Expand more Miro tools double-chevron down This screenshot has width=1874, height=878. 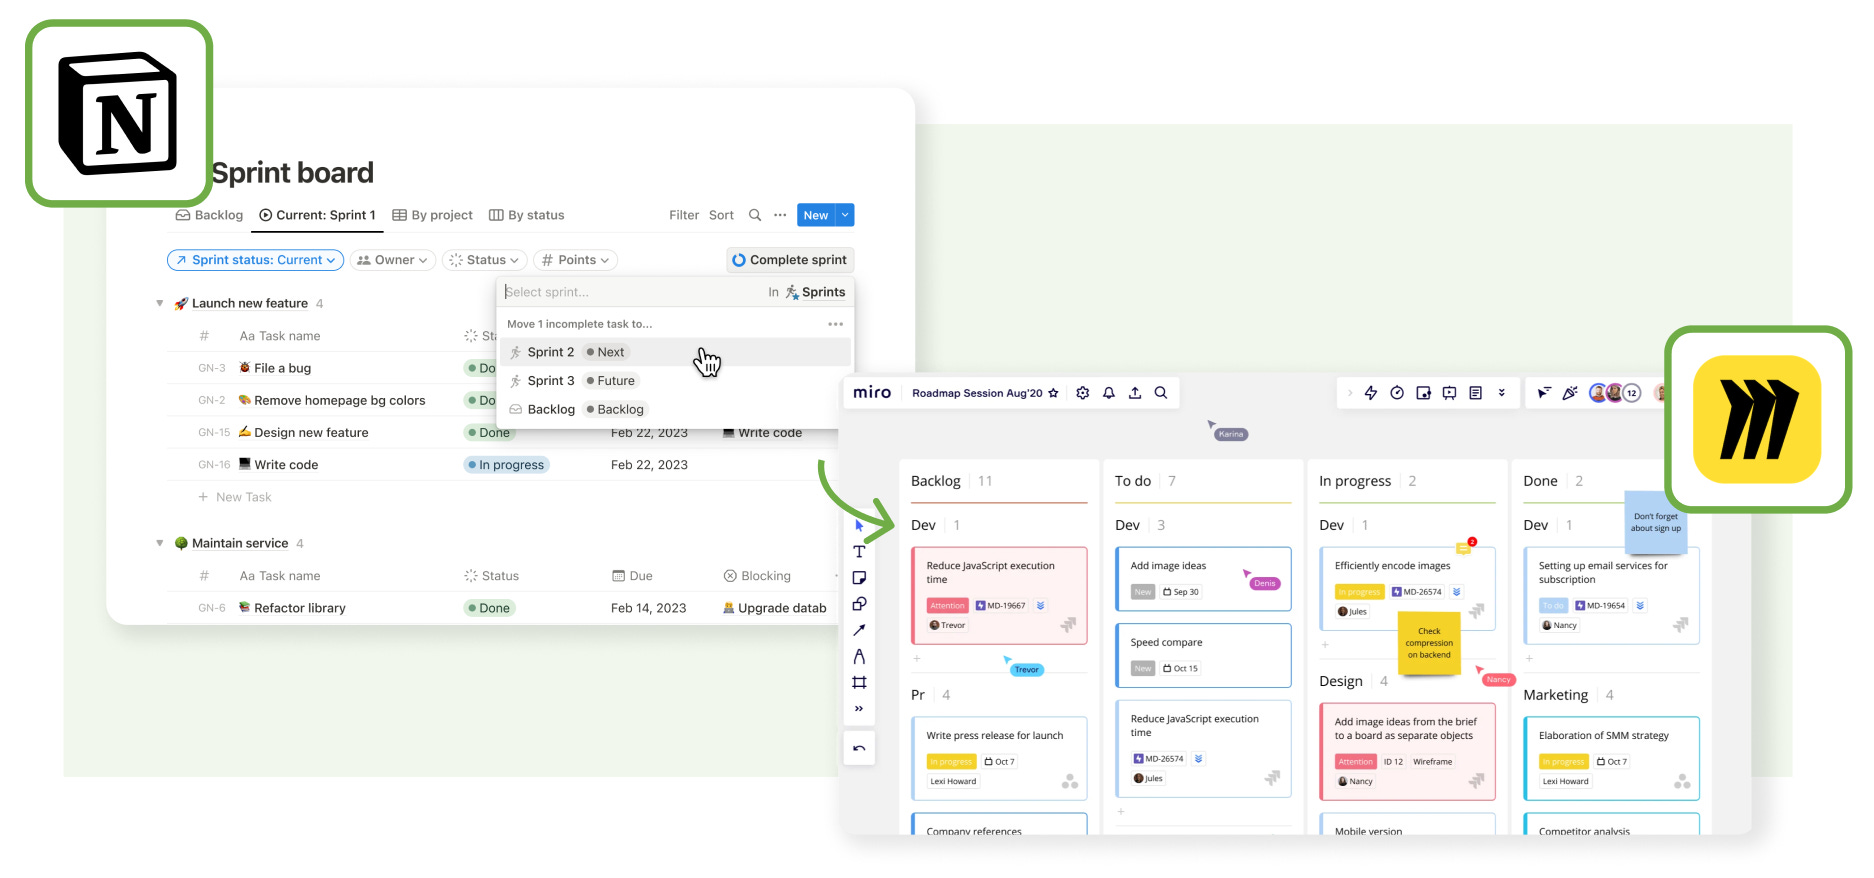pos(1501,393)
